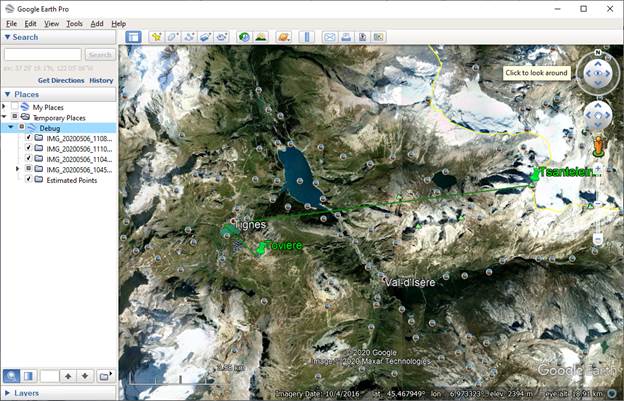This screenshot has width=624, height=401.
Task: Click in the search input field
Action: point(43,54)
